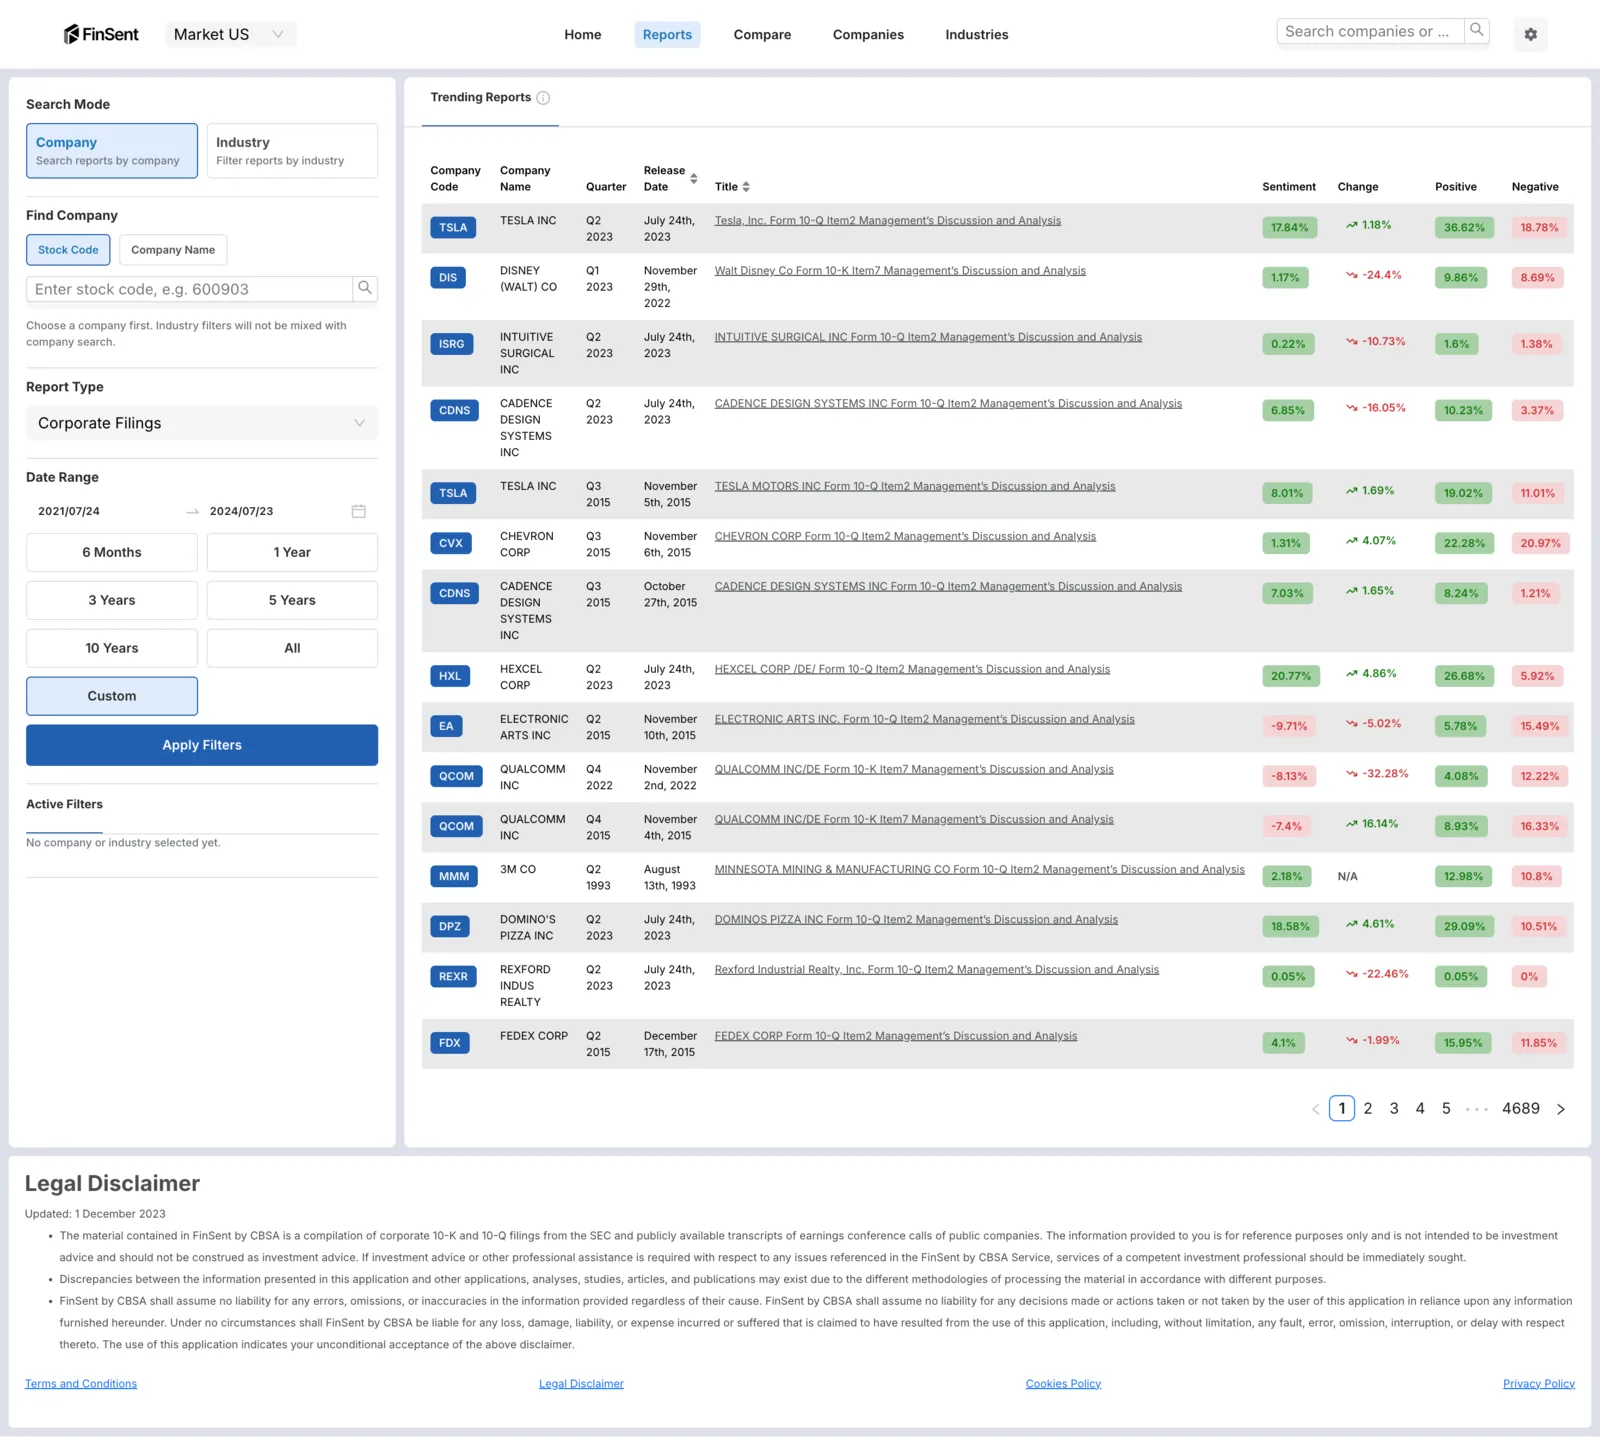Select 10 Years date range
This screenshot has width=1600, height=1437.
112,648
